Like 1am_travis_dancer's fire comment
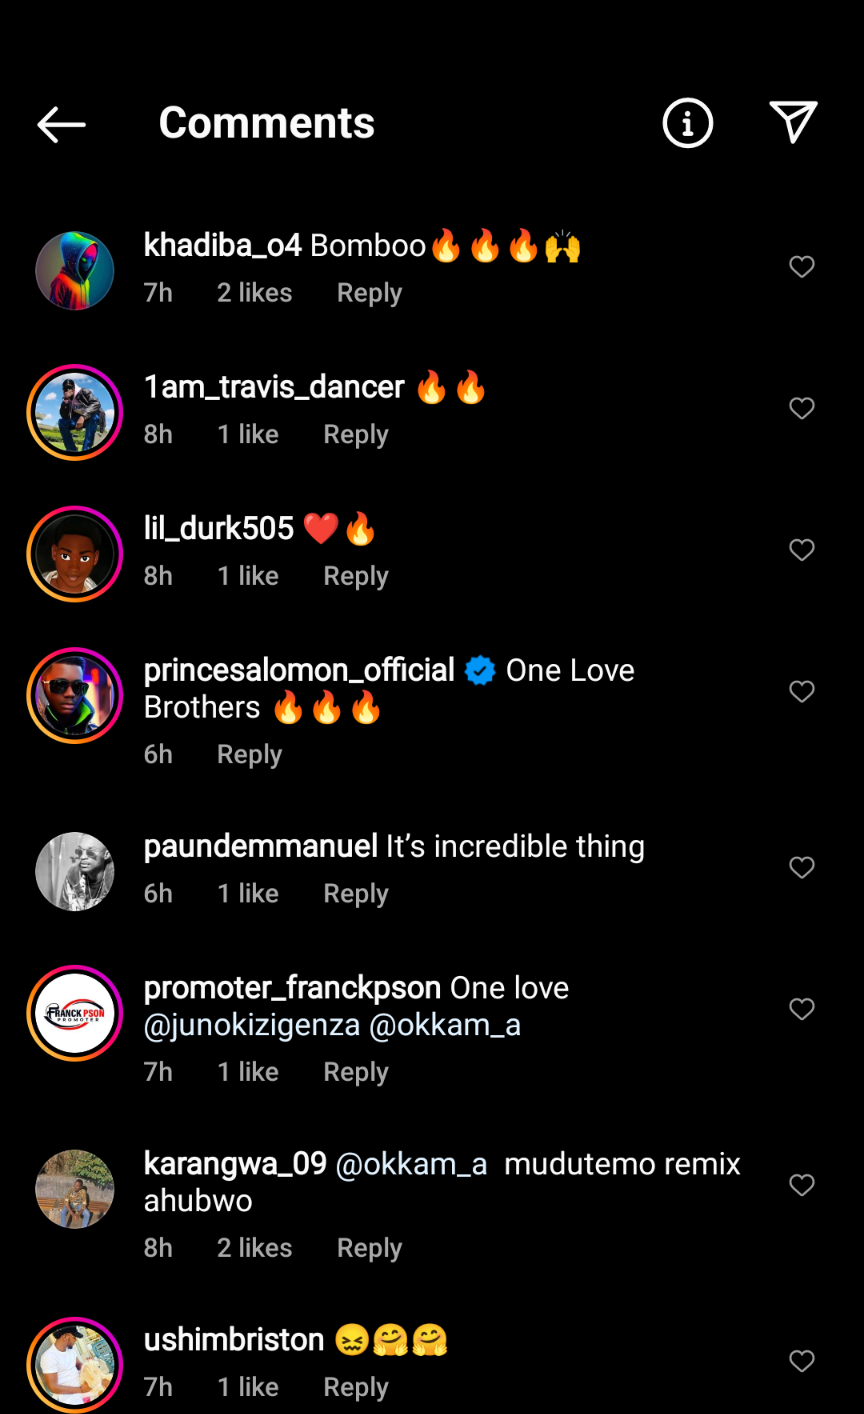 (802, 409)
